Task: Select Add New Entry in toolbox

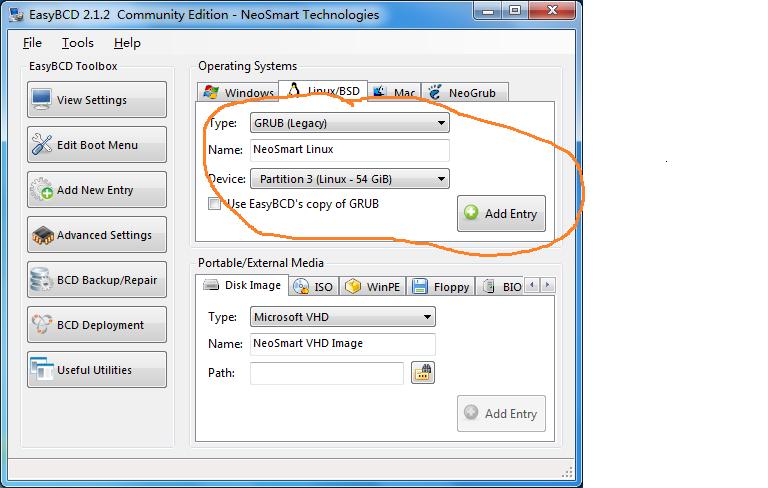Action: (x=97, y=190)
